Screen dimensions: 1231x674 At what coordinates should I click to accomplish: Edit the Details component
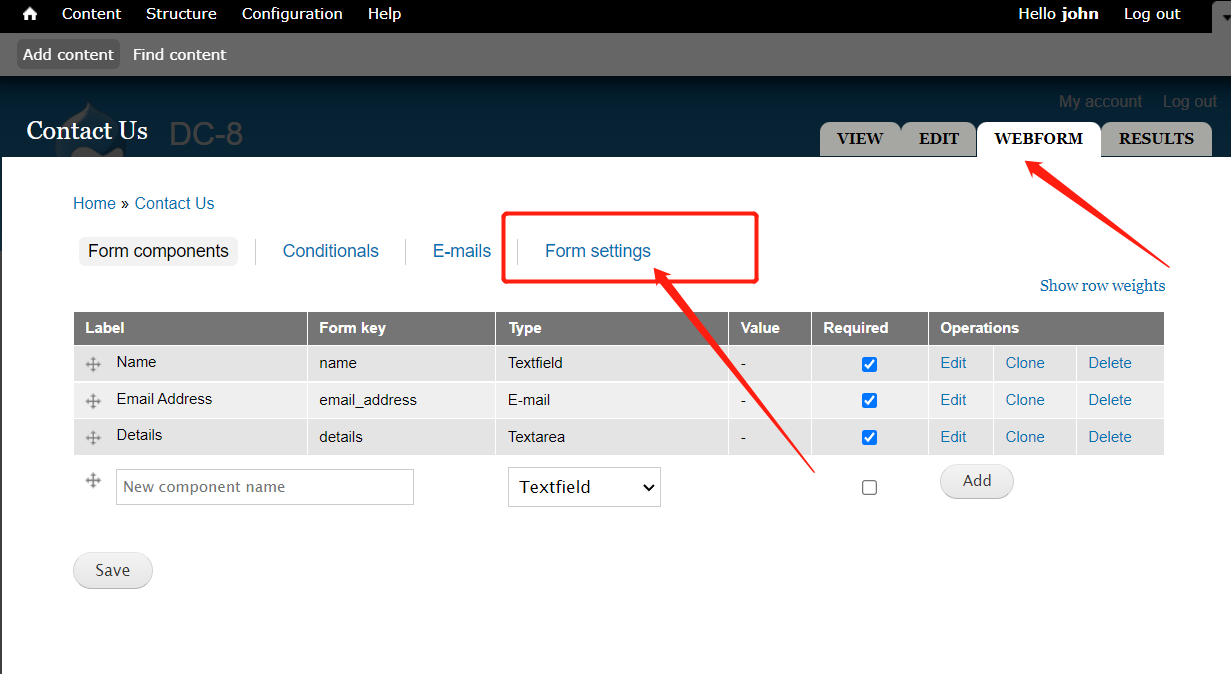click(x=954, y=437)
